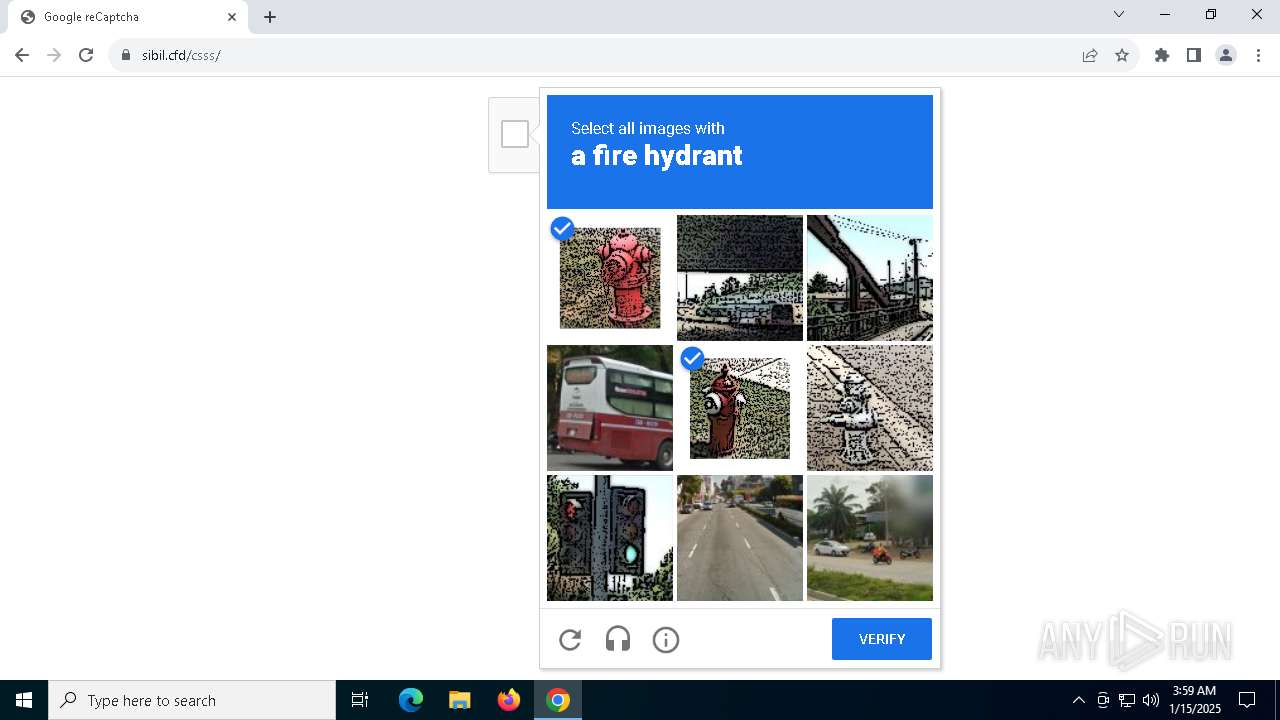Click the VERIFY button
The image size is (1280, 720).
882,639
